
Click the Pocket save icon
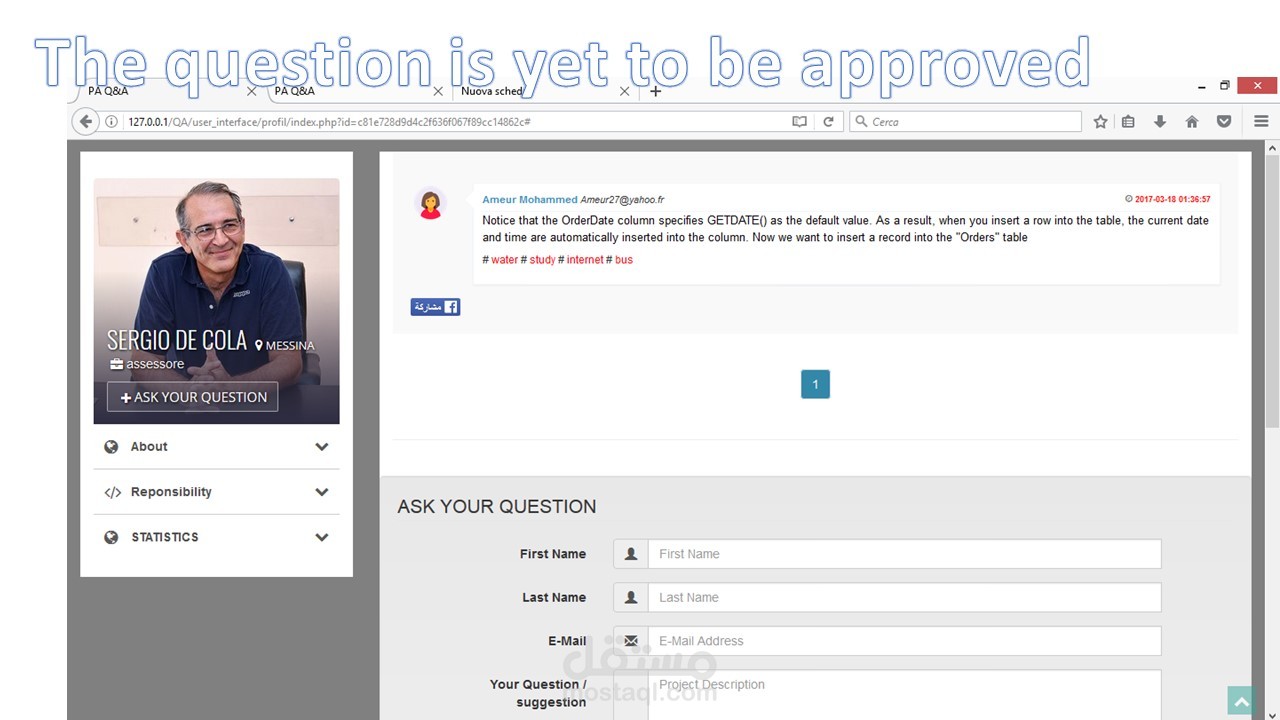(1224, 122)
